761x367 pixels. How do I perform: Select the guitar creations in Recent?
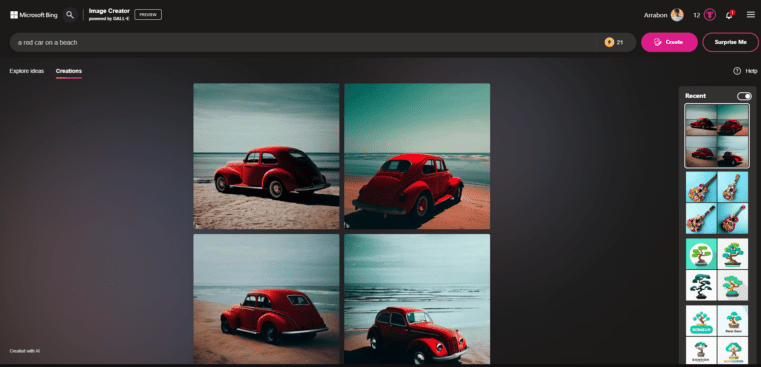click(717, 202)
